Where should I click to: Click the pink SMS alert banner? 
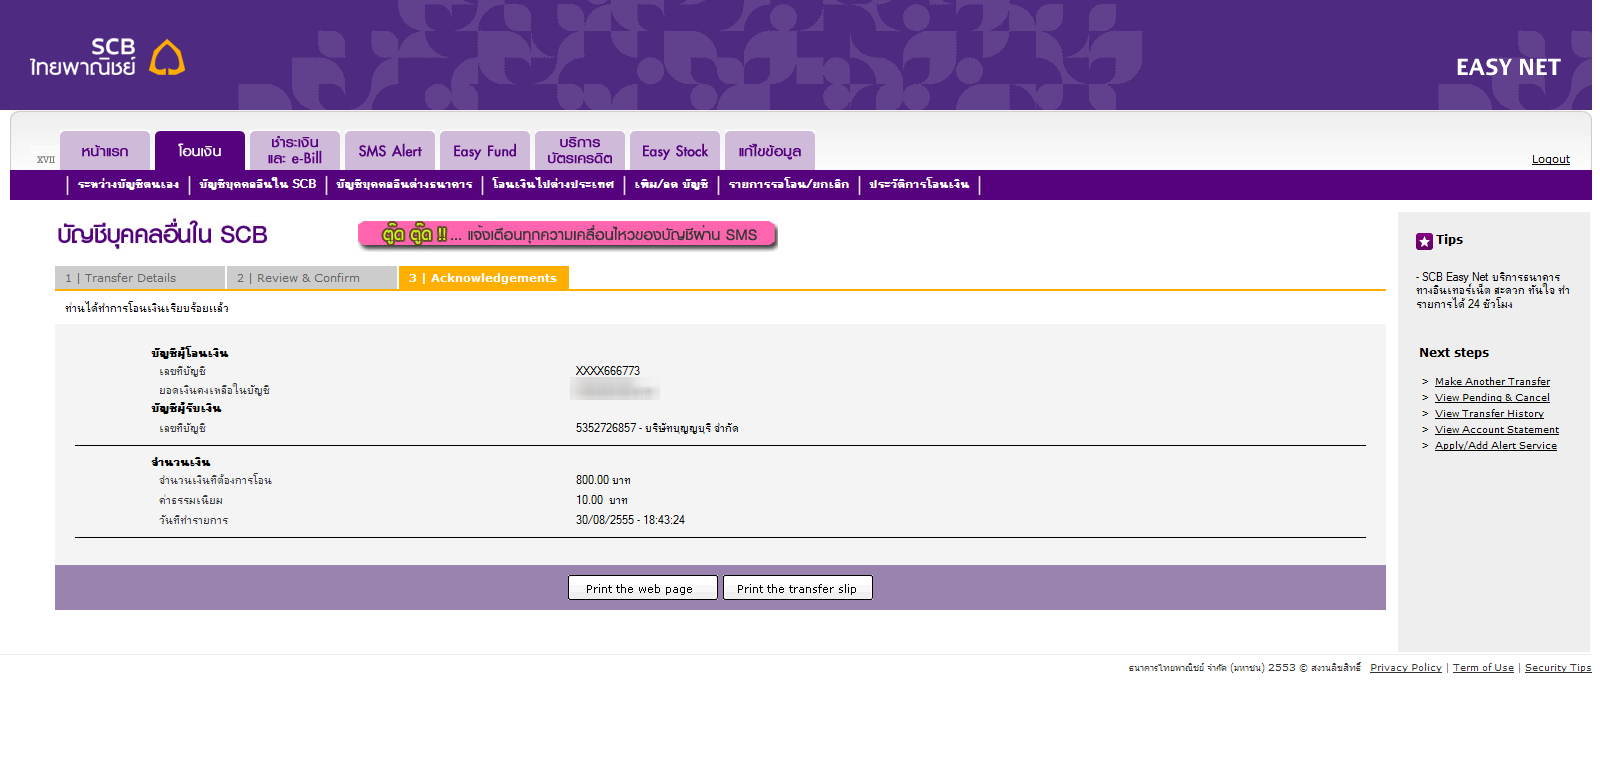567,235
